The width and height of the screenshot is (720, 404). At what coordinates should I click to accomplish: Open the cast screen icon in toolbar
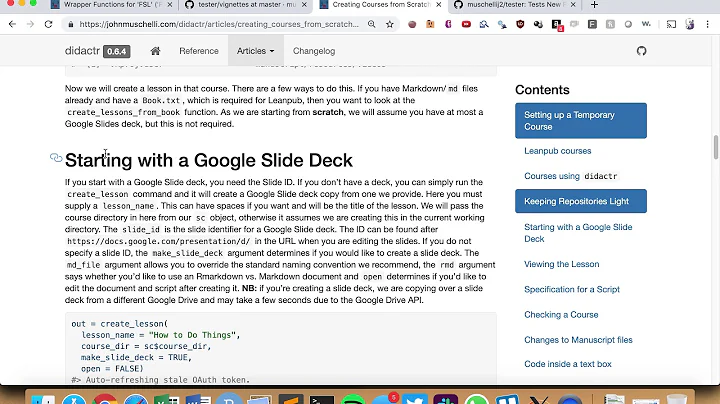coord(671,24)
